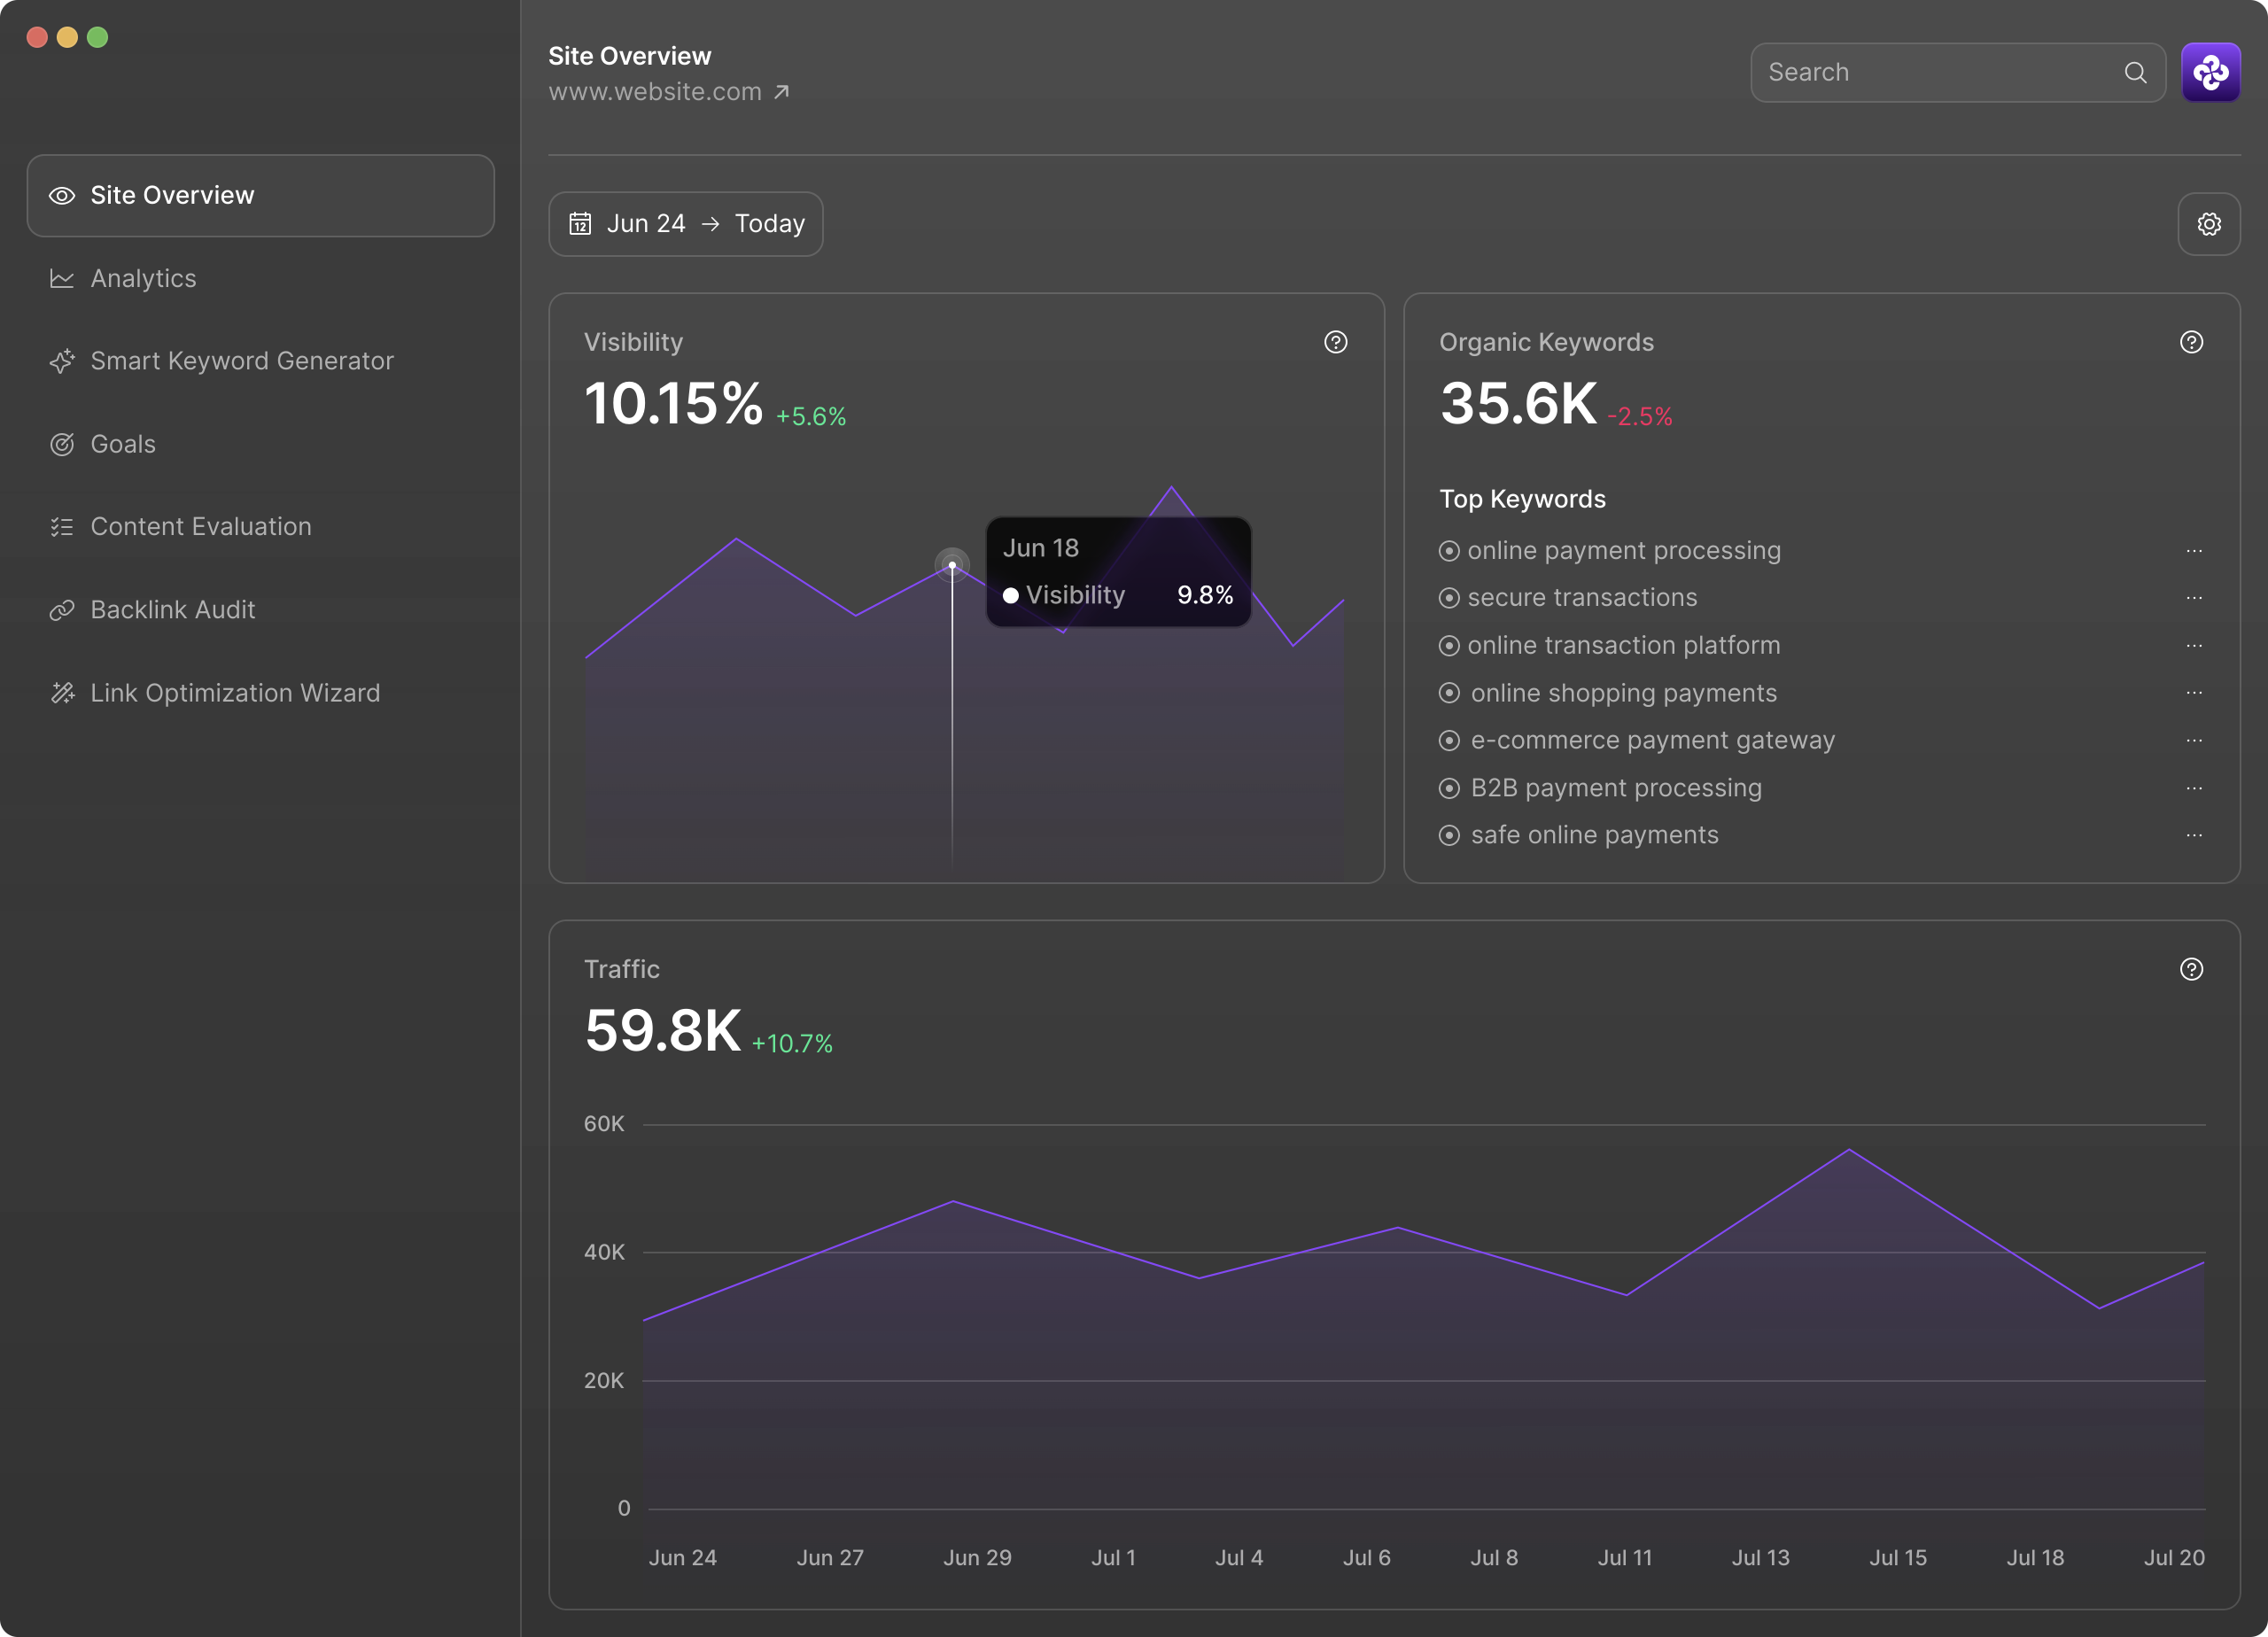Open options menu for online payment processing keyword
The height and width of the screenshot is (1637, 2268).
(x=2194, y=551)
